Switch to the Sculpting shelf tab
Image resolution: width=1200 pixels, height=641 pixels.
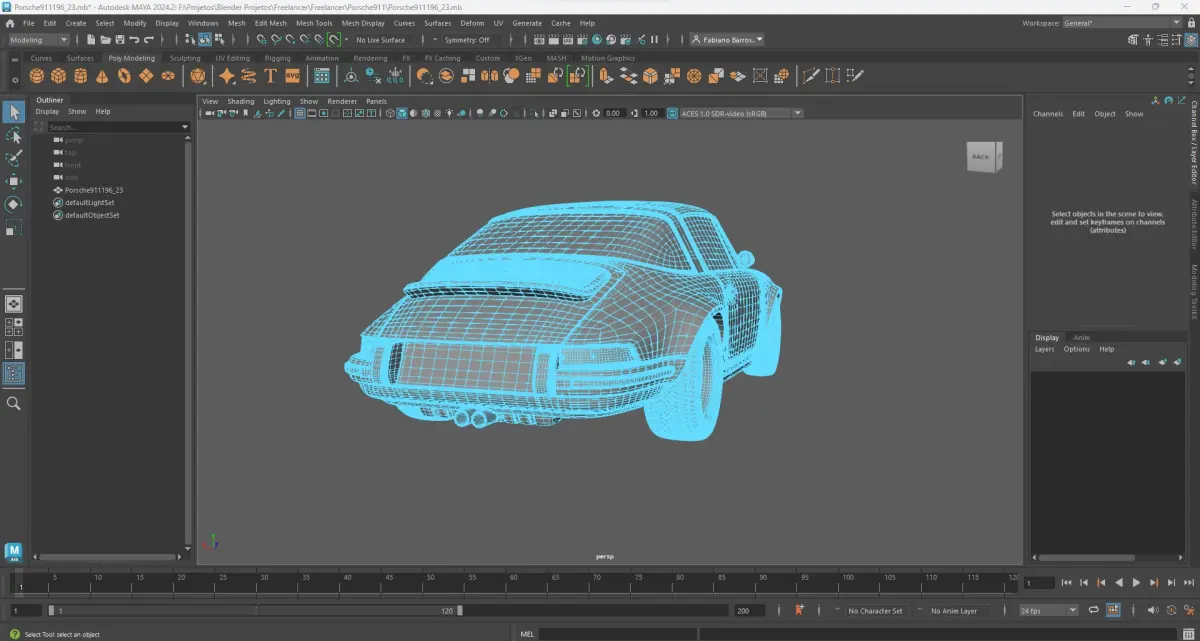click(185, 58)
